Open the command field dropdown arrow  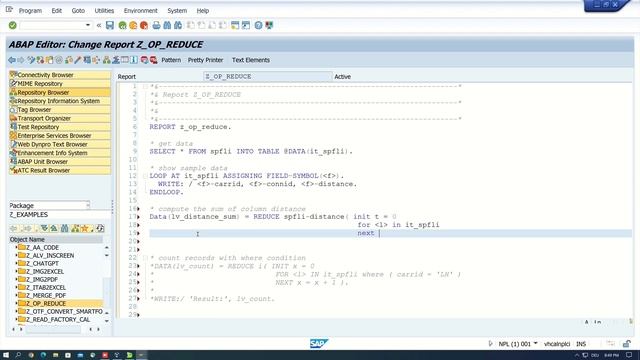click(x=88, y=25)
